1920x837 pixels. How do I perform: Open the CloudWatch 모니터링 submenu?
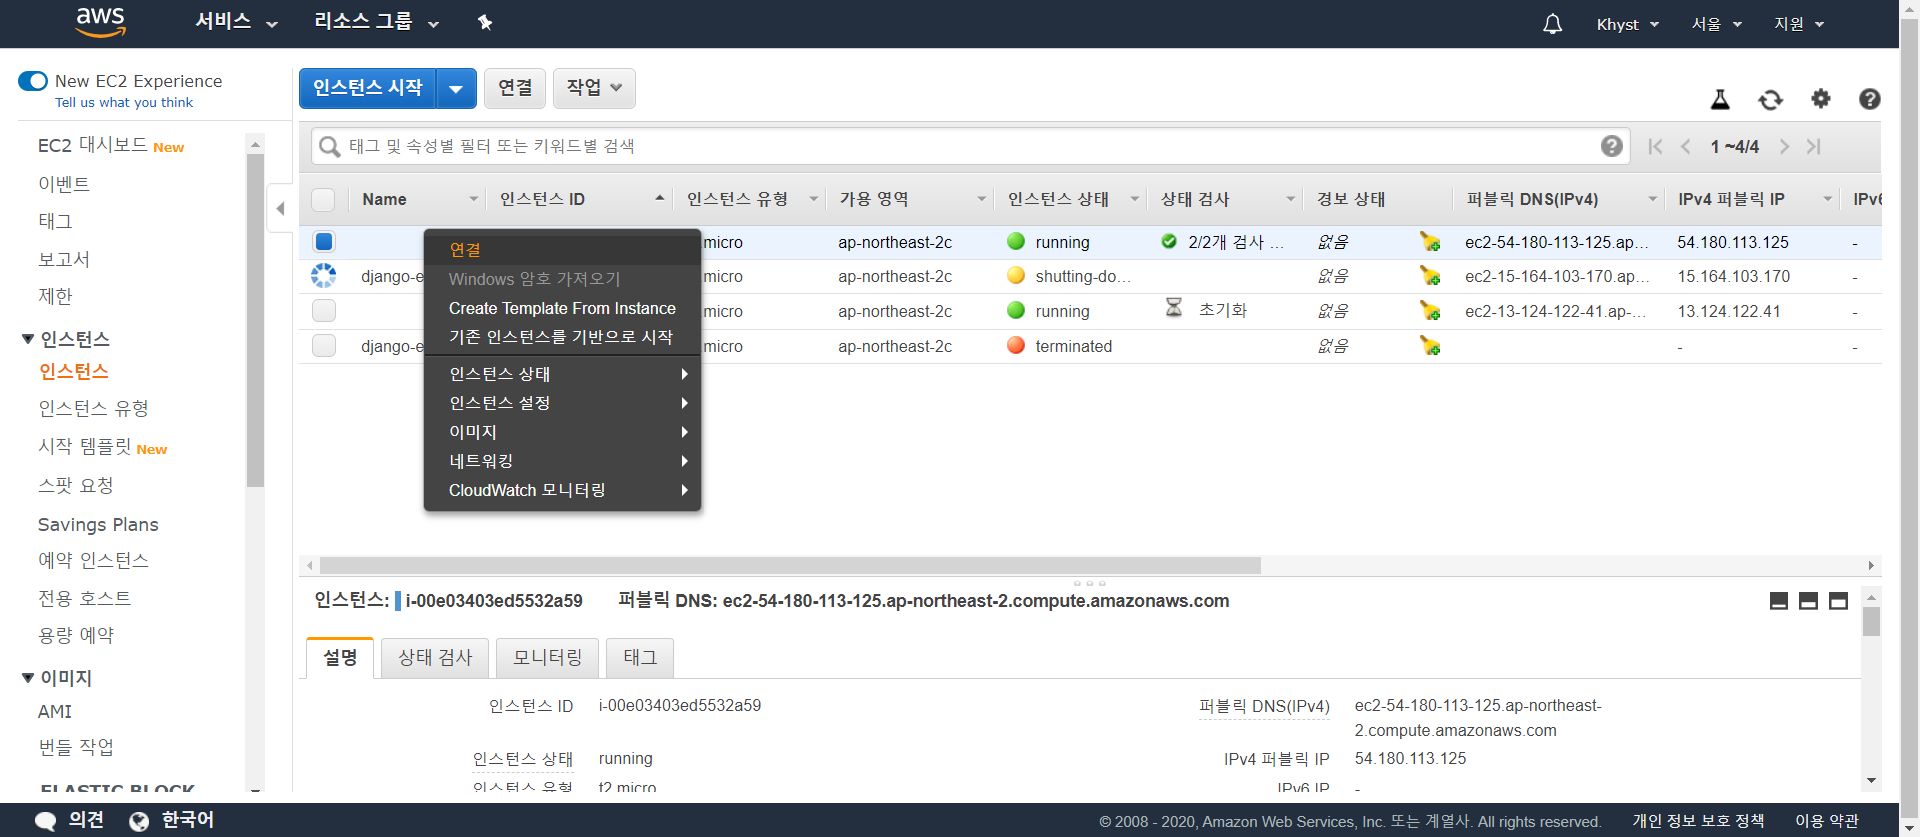562,490
